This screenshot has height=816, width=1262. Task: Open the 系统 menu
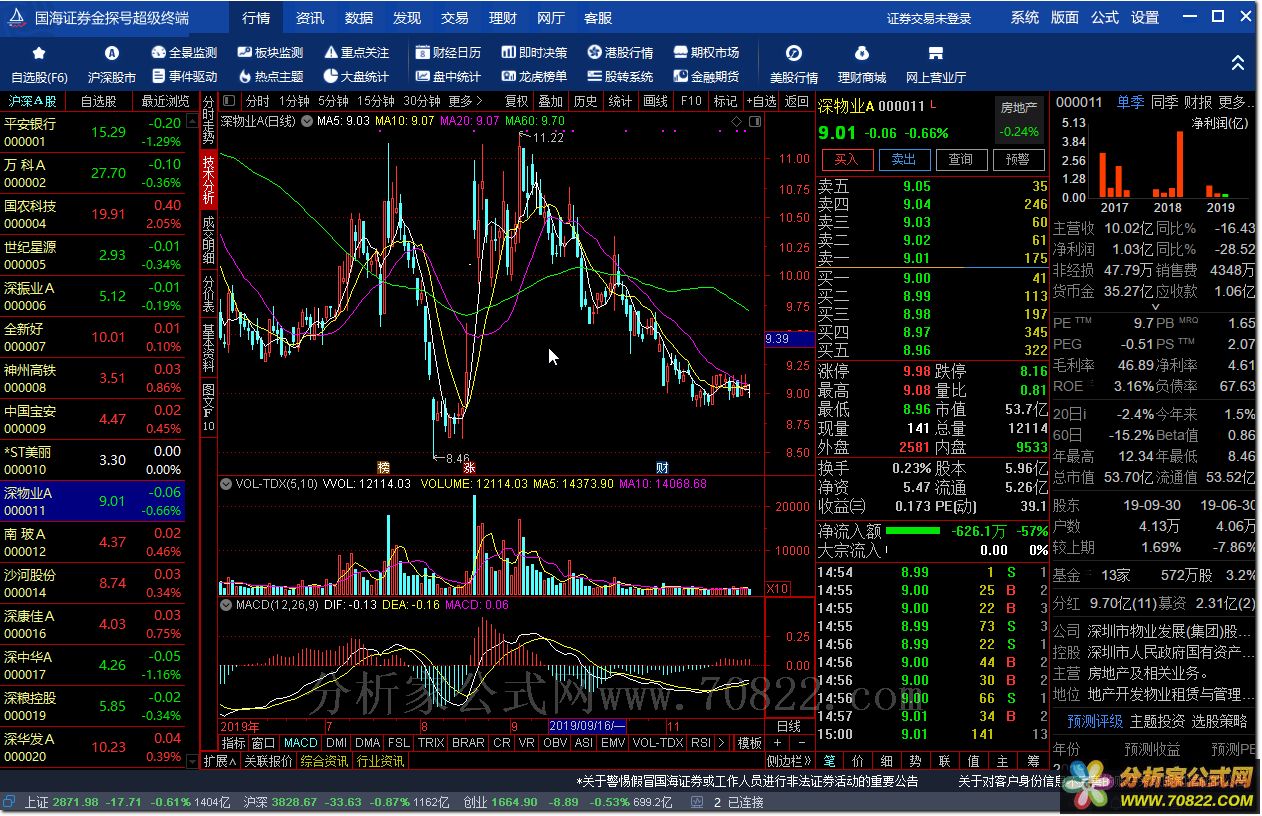(x=1025, y=18)
